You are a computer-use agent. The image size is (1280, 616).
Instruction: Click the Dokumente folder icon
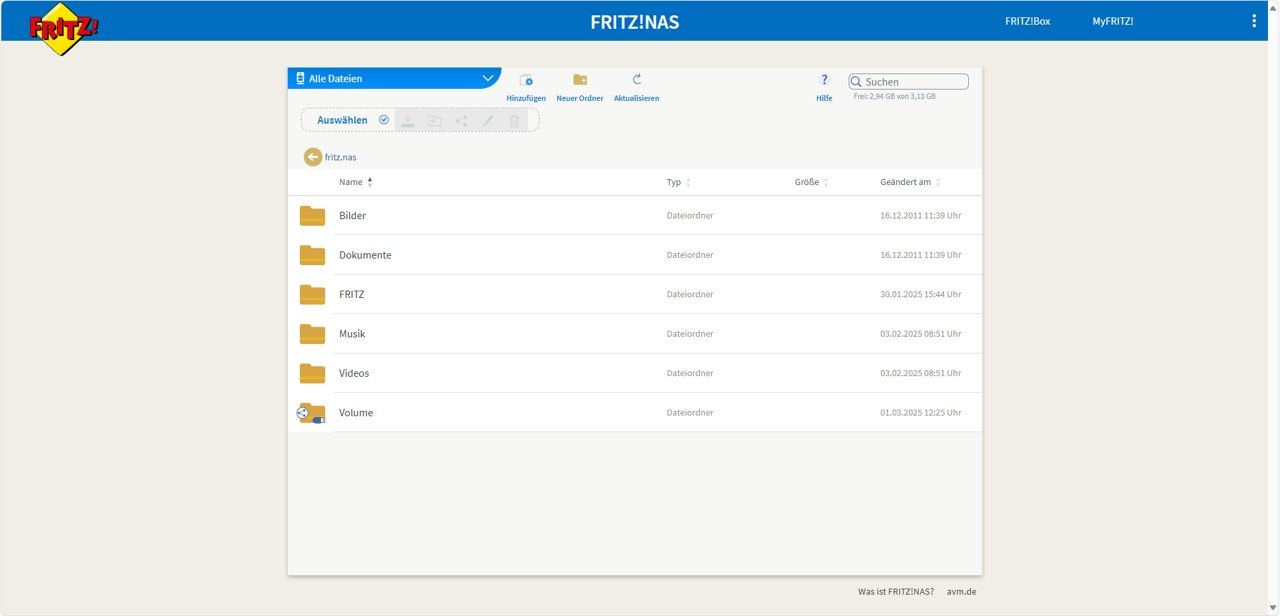pos(312,255)
